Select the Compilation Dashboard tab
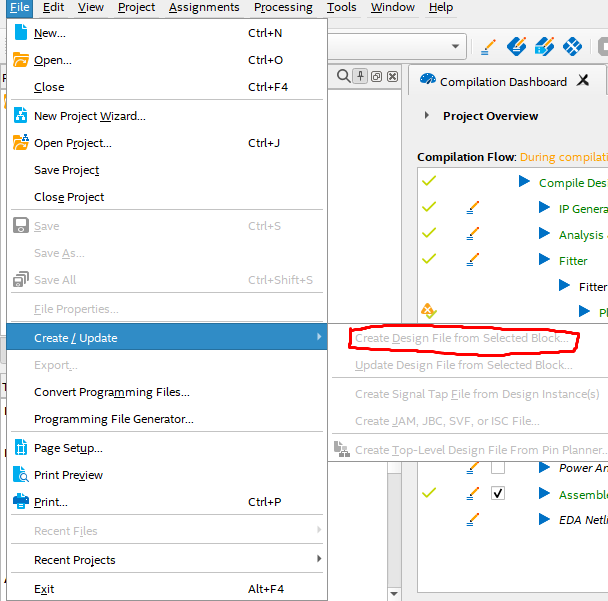608x601 pixels. (503, 82)
